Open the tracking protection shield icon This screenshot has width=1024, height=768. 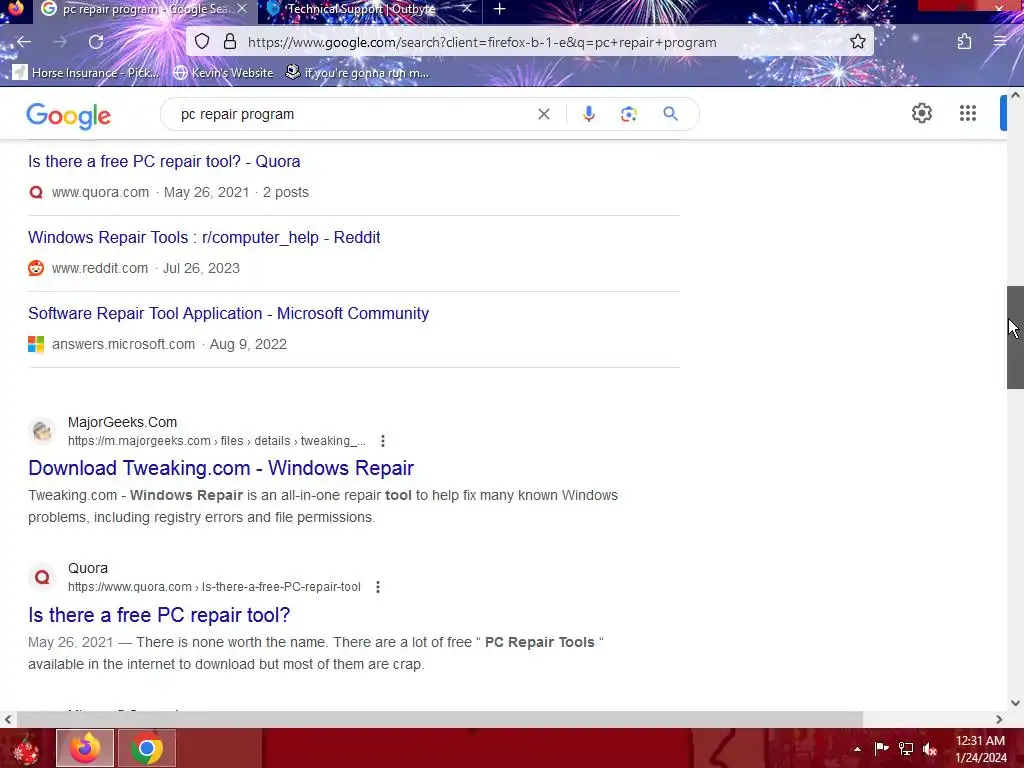tap(202, 42)
